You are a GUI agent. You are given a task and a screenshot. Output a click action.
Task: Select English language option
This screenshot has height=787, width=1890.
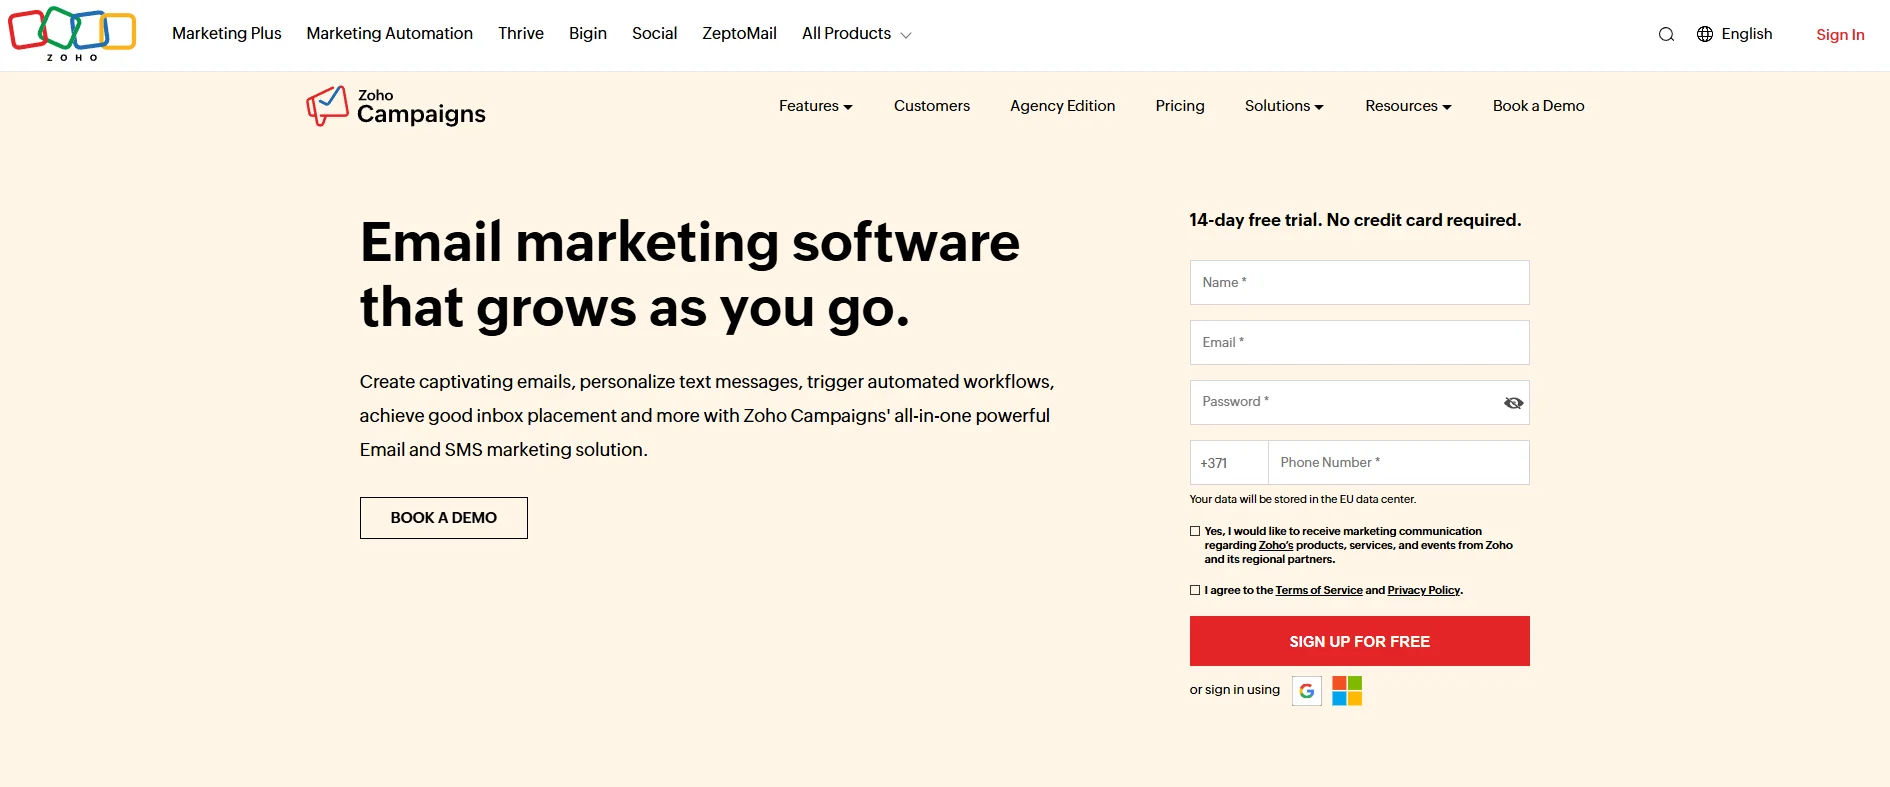(1747, 34)
